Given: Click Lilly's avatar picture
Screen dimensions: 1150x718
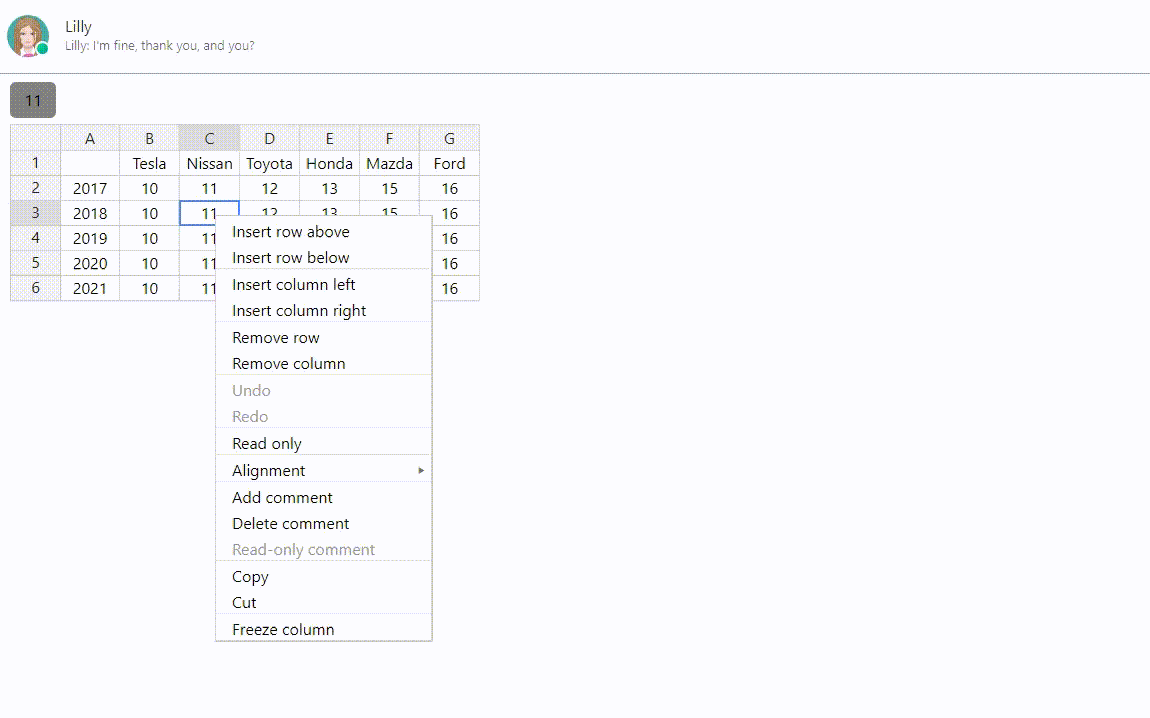Looking at the screenshot, I should point(28,36).
